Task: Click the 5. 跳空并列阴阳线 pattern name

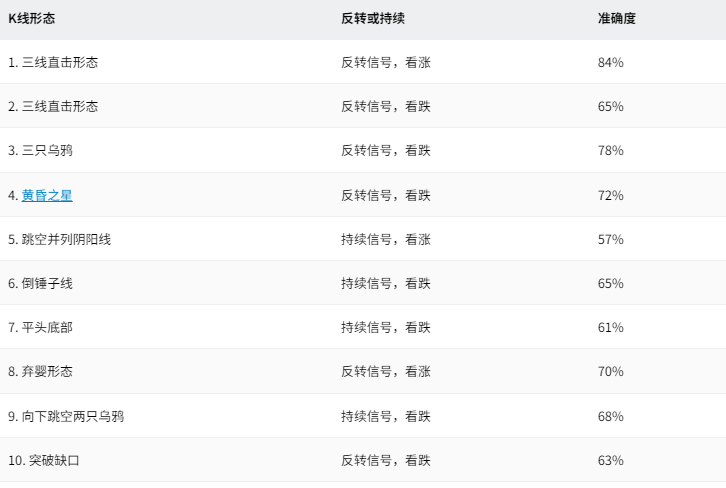Action: tap(59, 239)
